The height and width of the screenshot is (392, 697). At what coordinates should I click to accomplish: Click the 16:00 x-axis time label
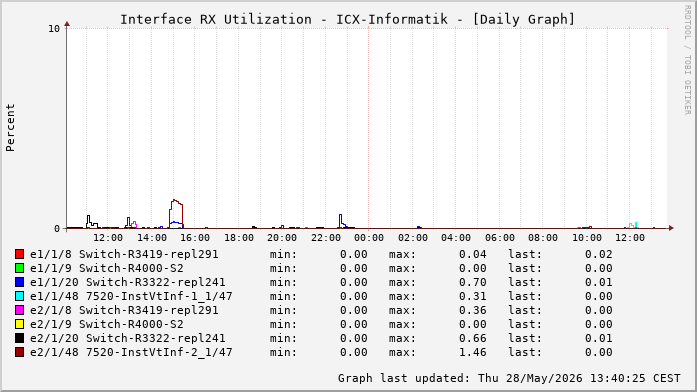(x=195, y=238)
